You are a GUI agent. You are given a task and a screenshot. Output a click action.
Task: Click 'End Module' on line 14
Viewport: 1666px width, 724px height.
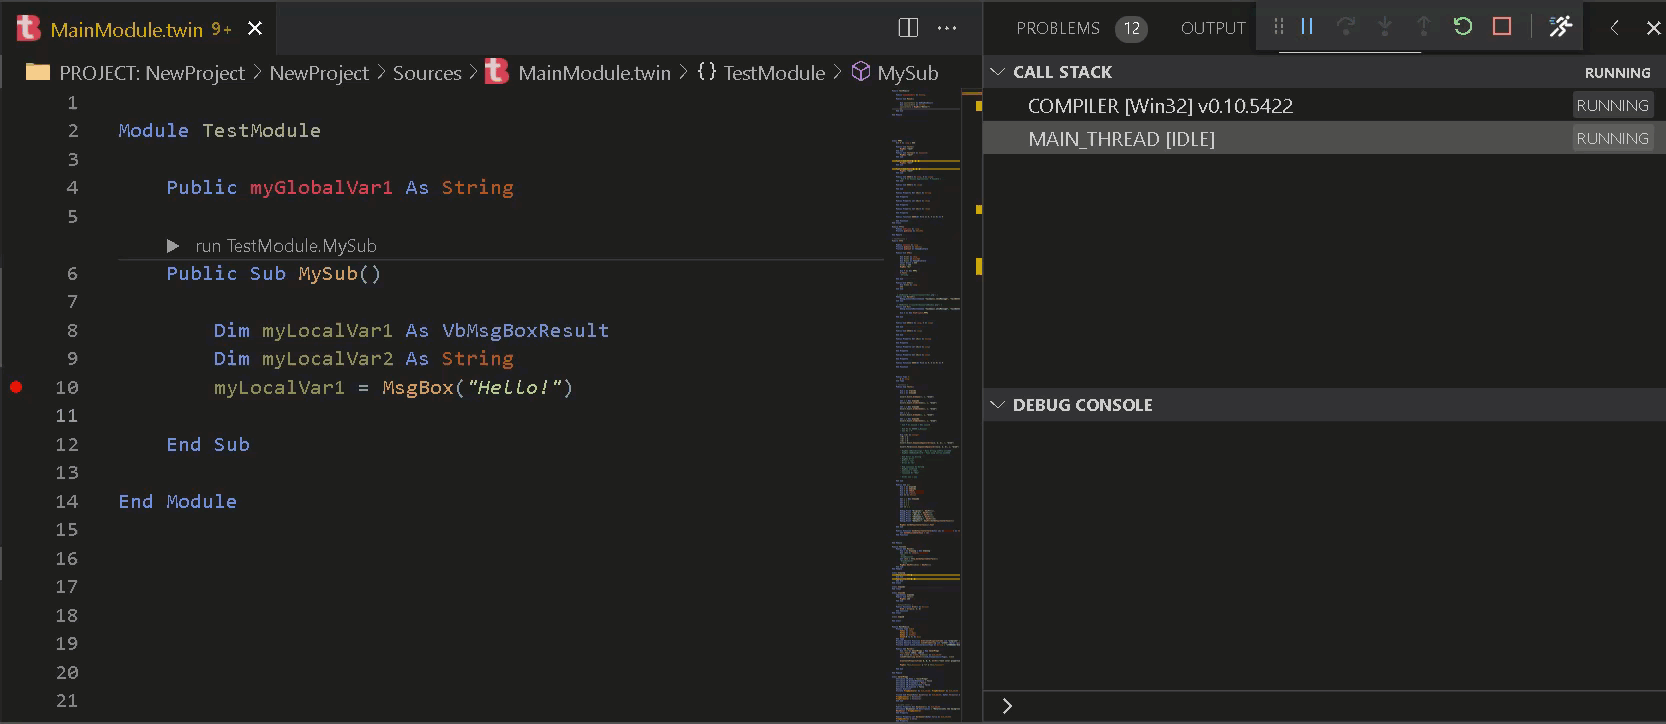point(177,501)
